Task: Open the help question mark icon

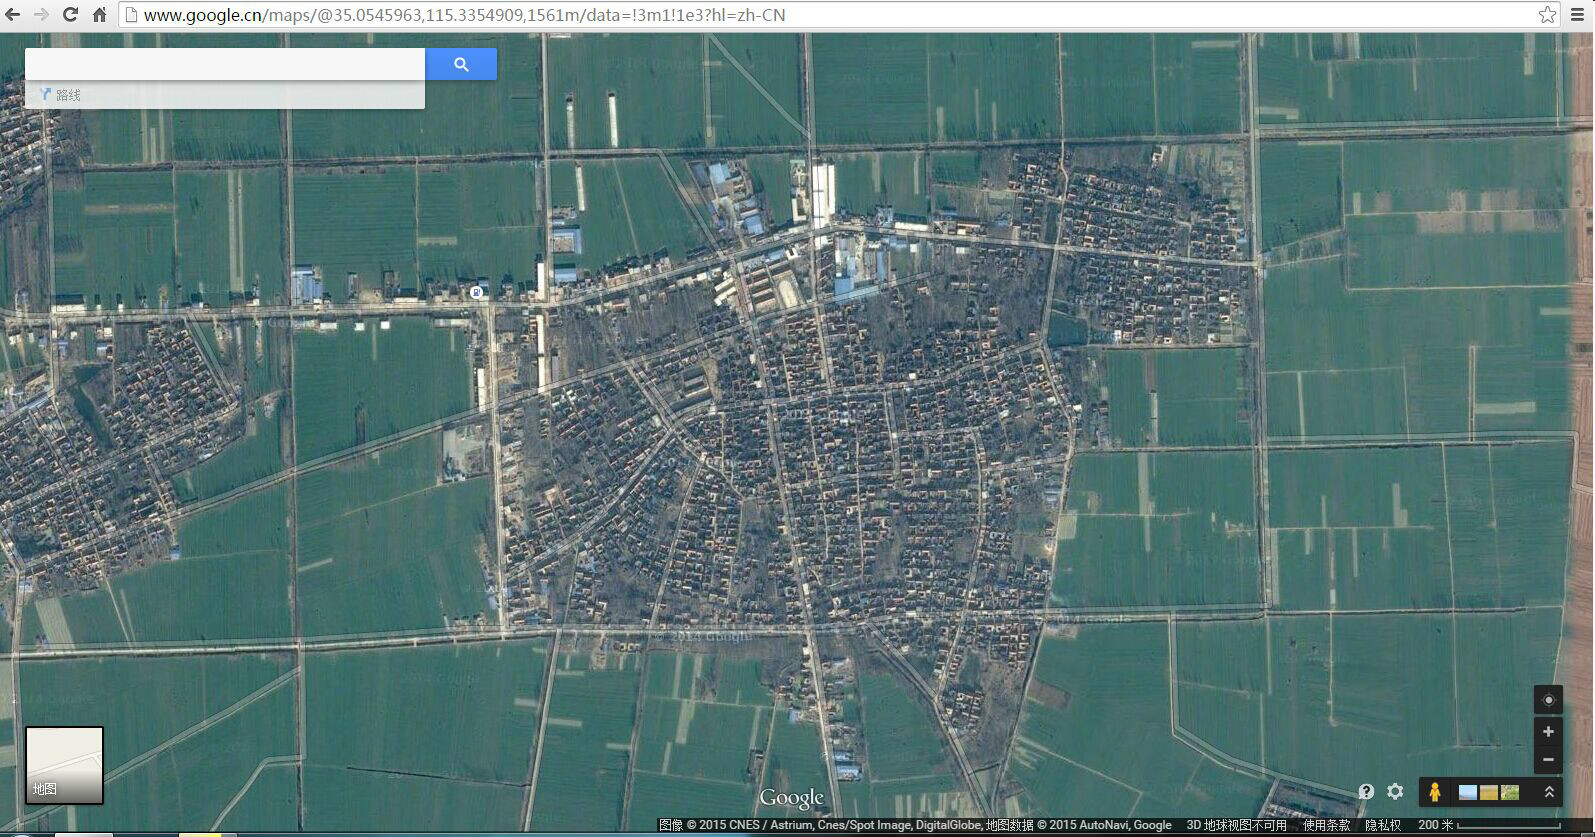Action: pos(1366,792)
